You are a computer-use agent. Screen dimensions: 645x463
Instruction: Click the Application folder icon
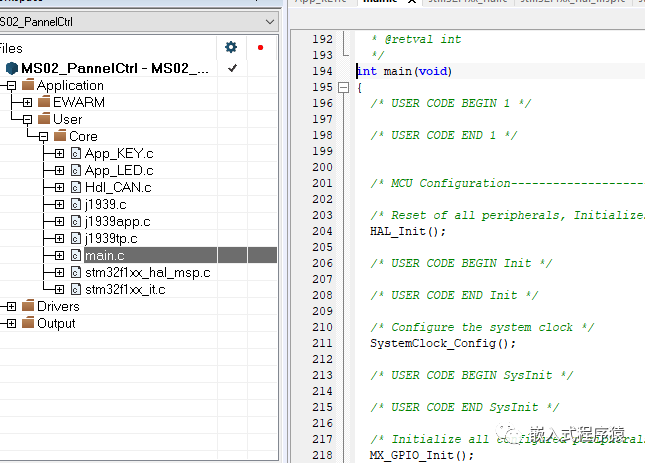tap(28, 85)
